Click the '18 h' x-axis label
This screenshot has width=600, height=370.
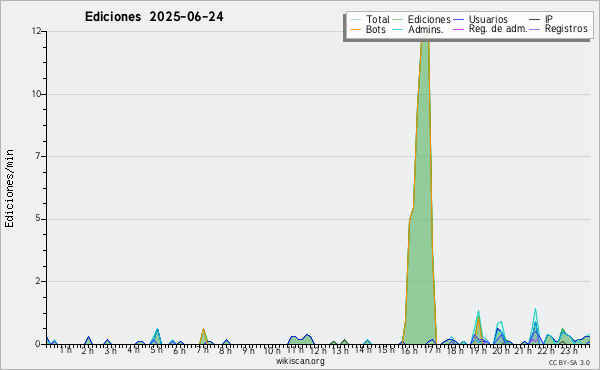(455, 350)
